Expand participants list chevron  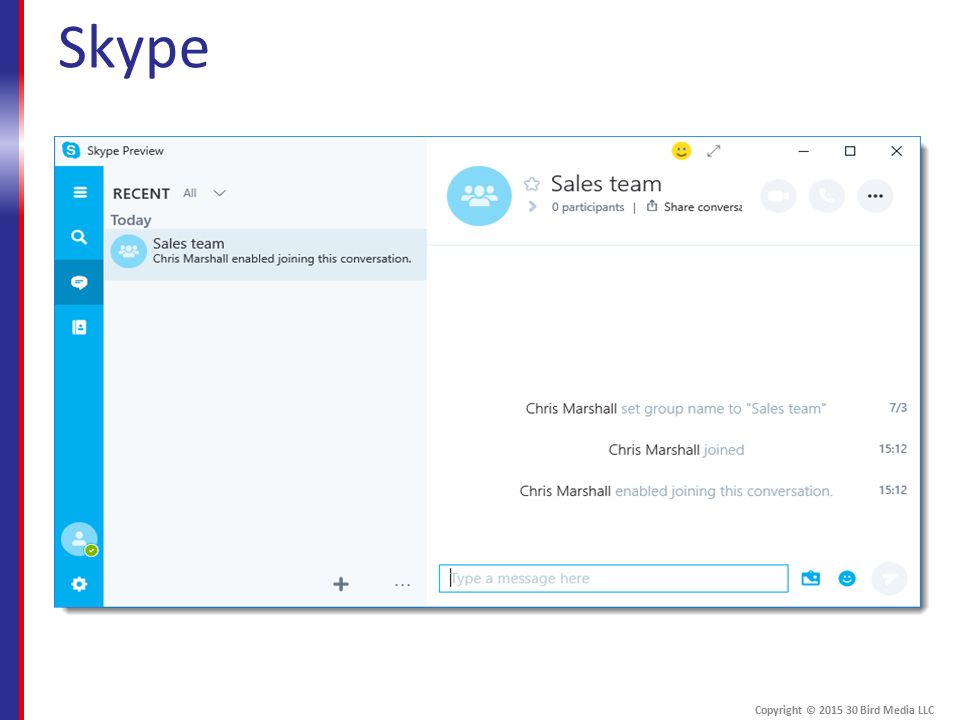click(x=532, y=207)
